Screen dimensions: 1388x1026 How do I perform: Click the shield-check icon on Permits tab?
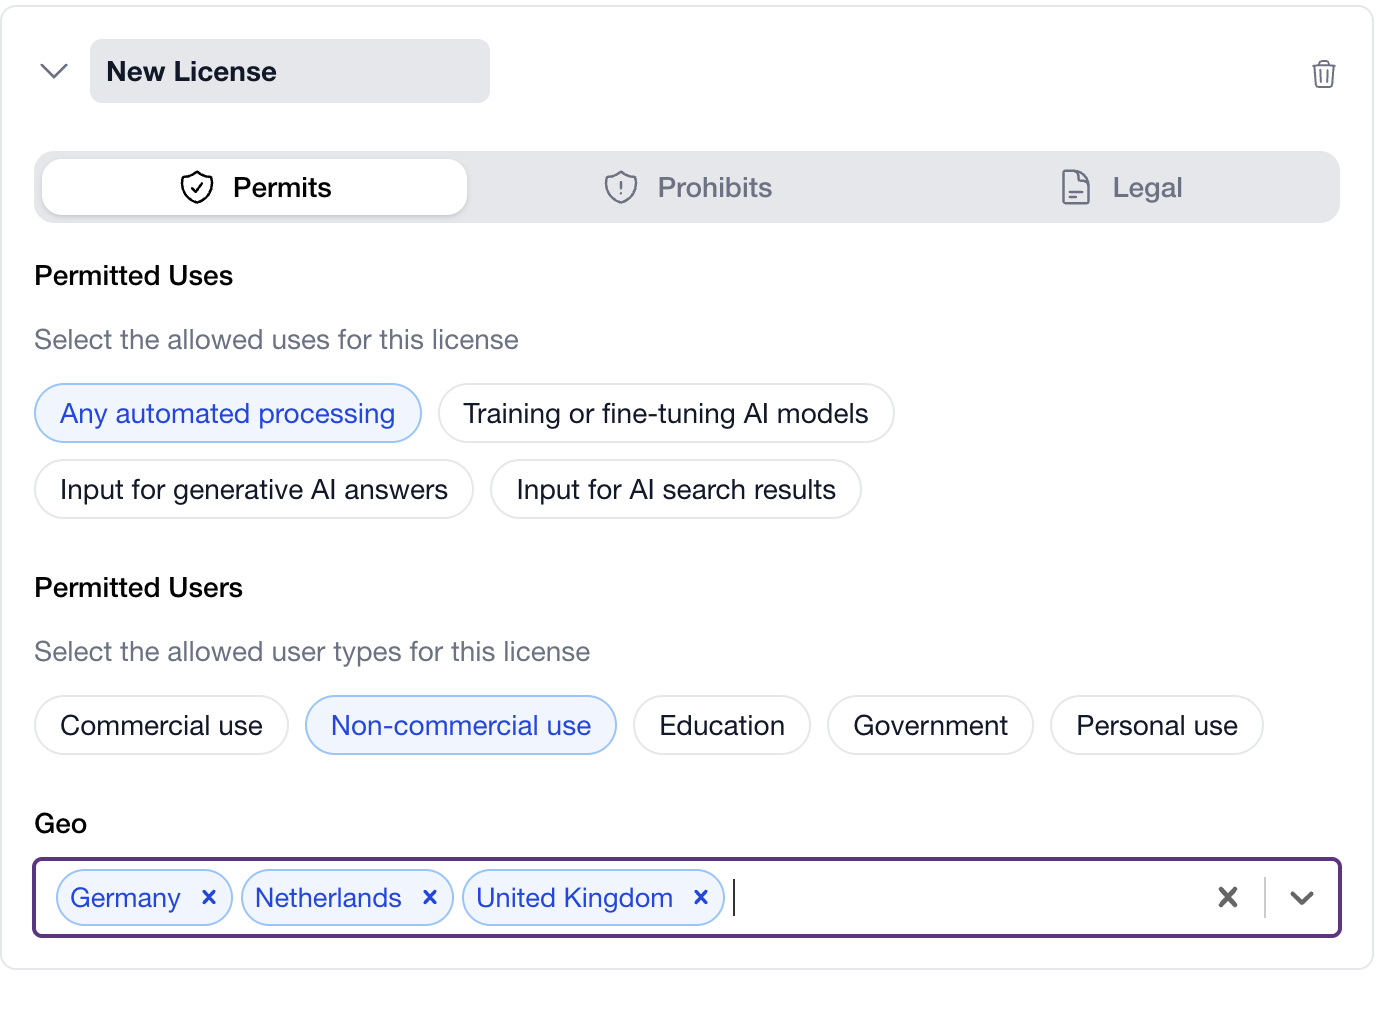pos(196,186)
